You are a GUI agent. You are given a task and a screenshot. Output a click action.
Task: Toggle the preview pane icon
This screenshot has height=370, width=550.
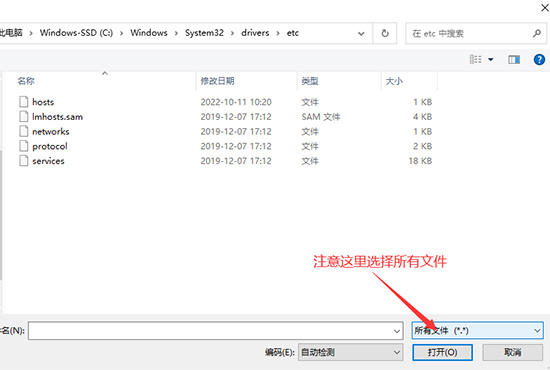coord(514,60)
